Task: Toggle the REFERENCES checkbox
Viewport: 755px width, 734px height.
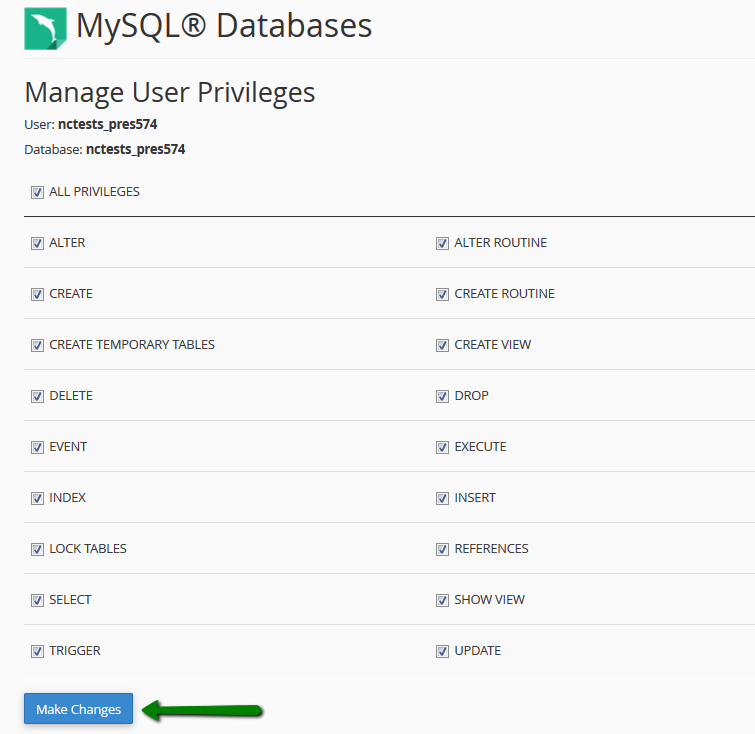Action: click(x=442, y=550)
